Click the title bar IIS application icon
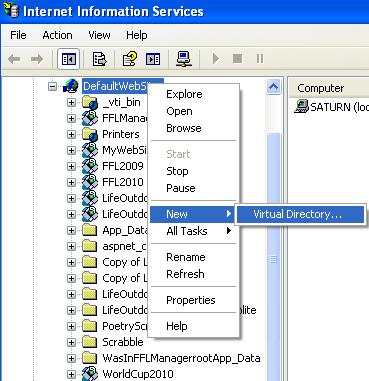The image size is (369, 381). click(x=11, y=10)
